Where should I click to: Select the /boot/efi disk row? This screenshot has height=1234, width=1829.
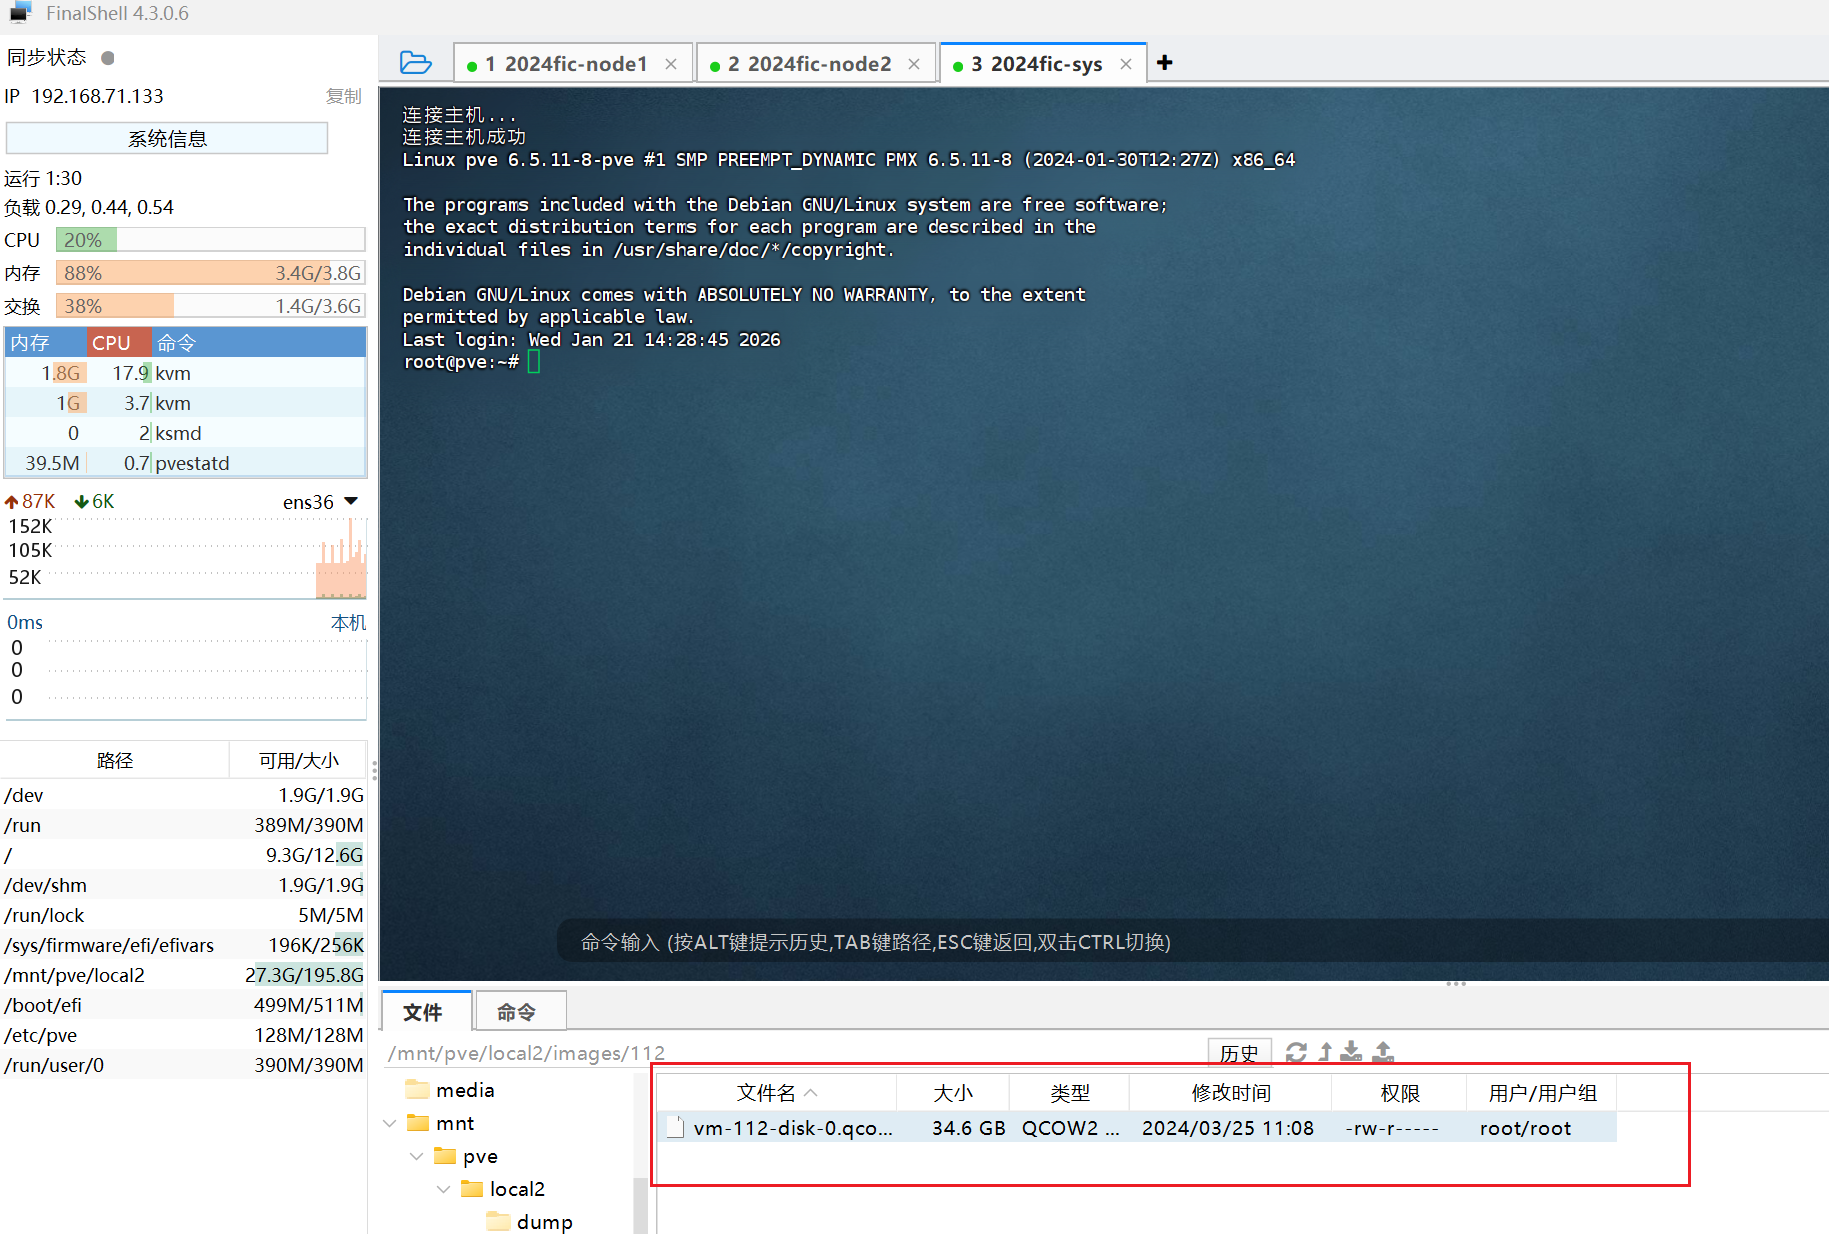(184, 1005)
